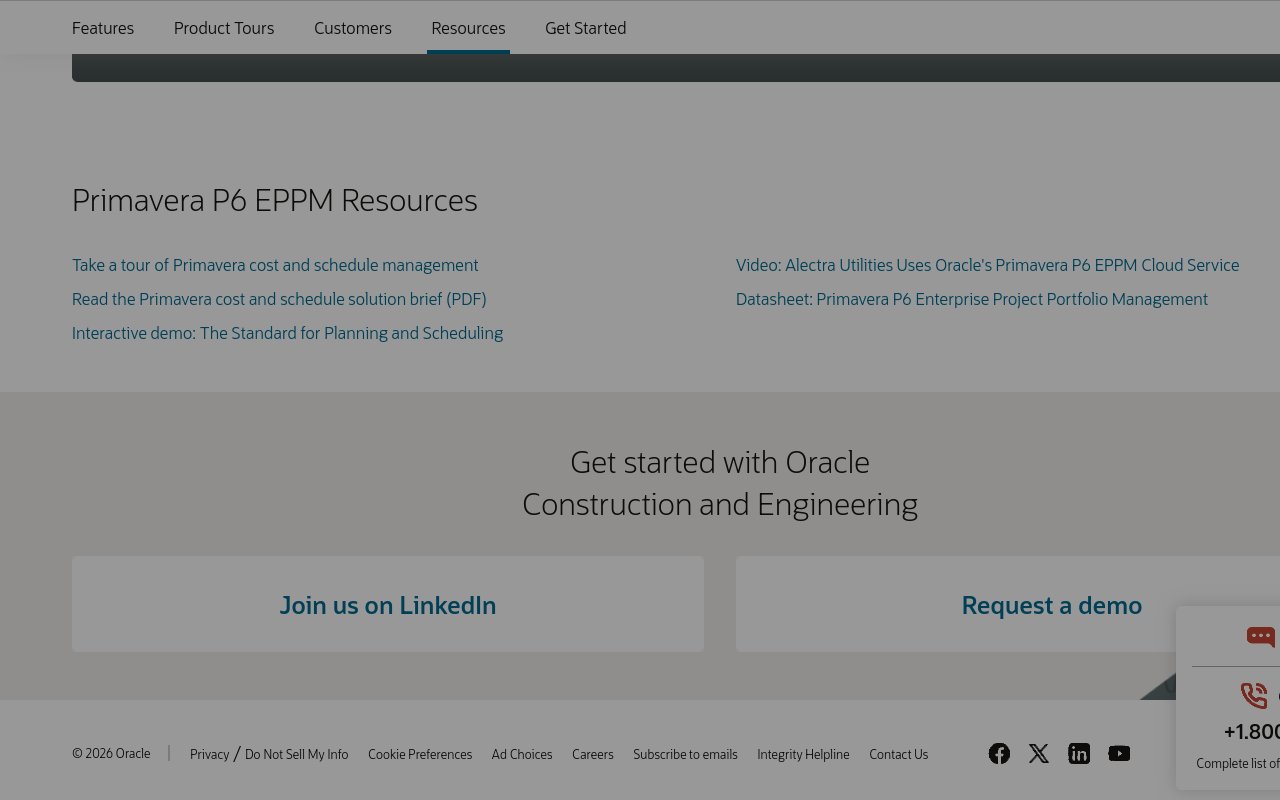Open Oracle's X (Twitter) icon
Screen dimensions: 1280x800
(1039, 754)
